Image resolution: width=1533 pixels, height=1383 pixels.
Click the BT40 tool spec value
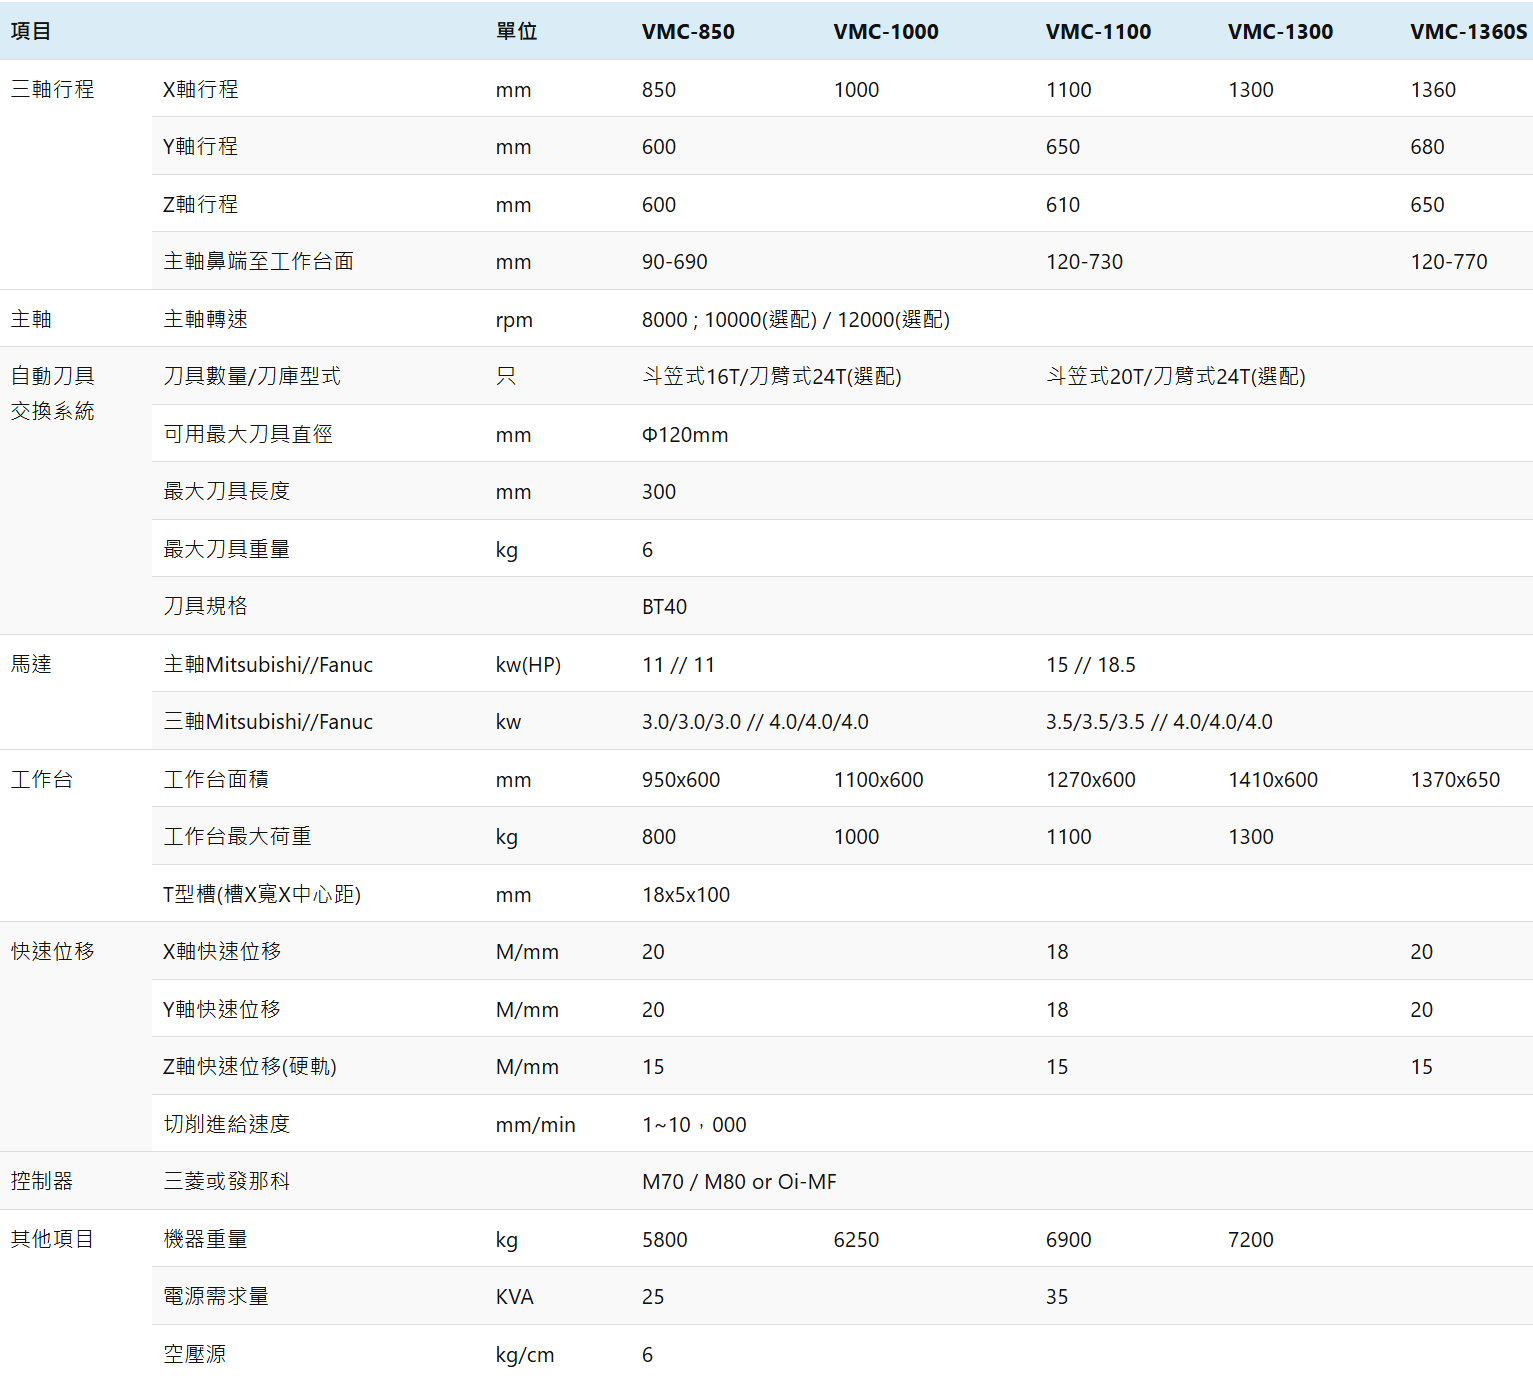coord(664,607)
